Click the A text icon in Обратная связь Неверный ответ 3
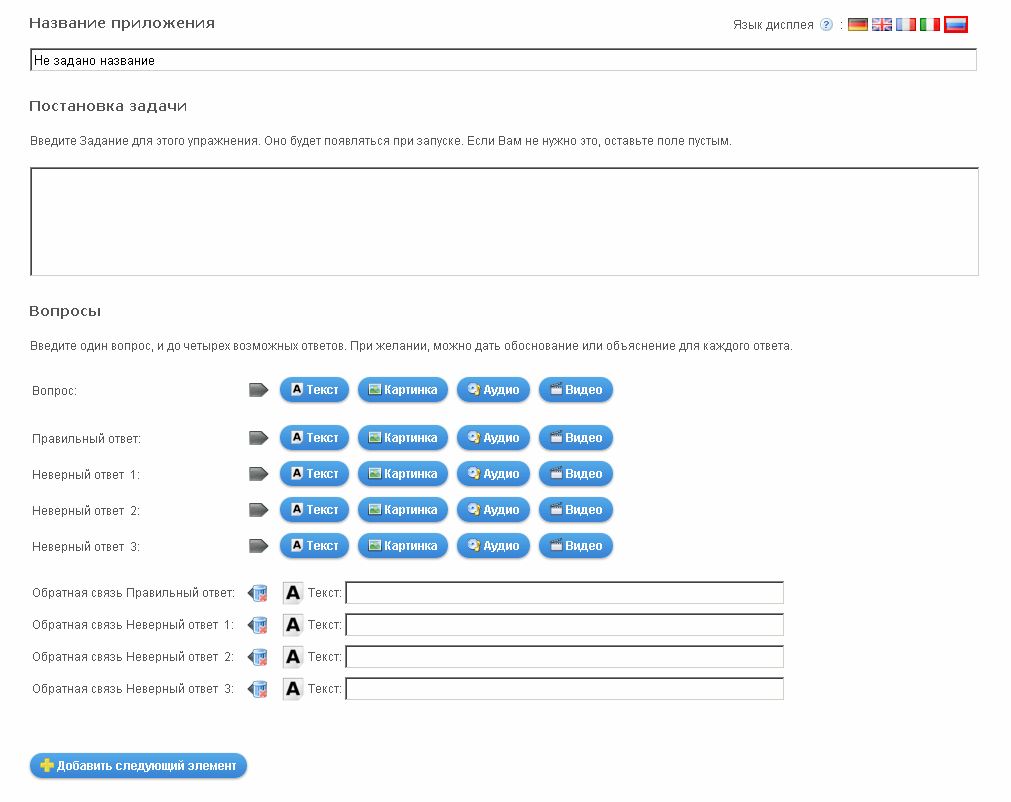1011x802 pixels. [293, 689]
